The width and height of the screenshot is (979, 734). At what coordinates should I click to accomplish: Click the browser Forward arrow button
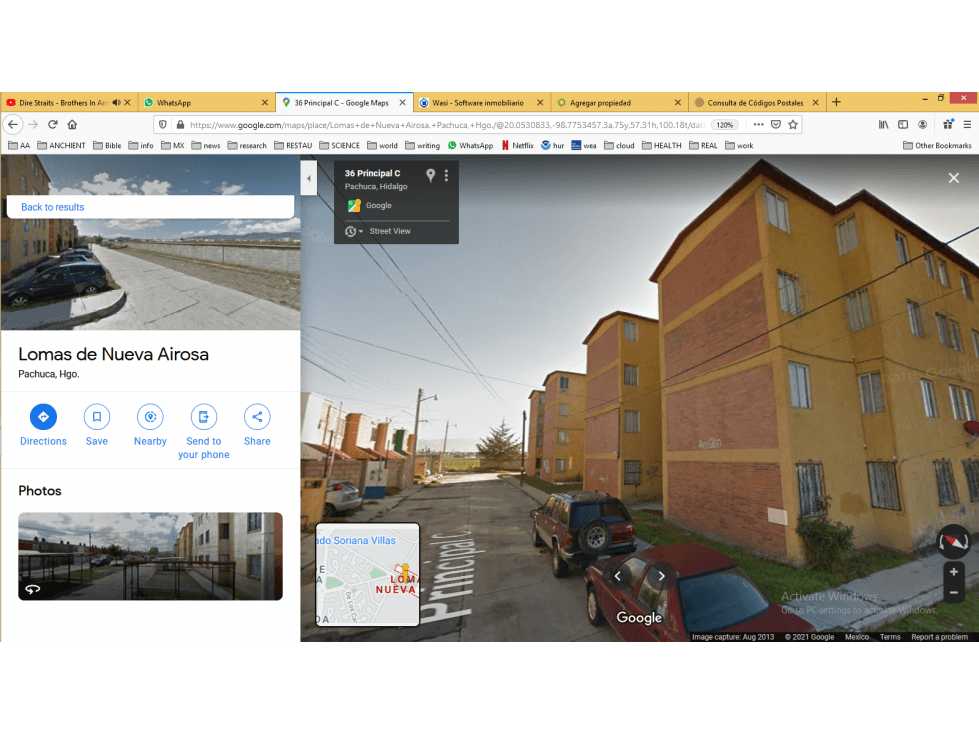(x=33, y=124)
